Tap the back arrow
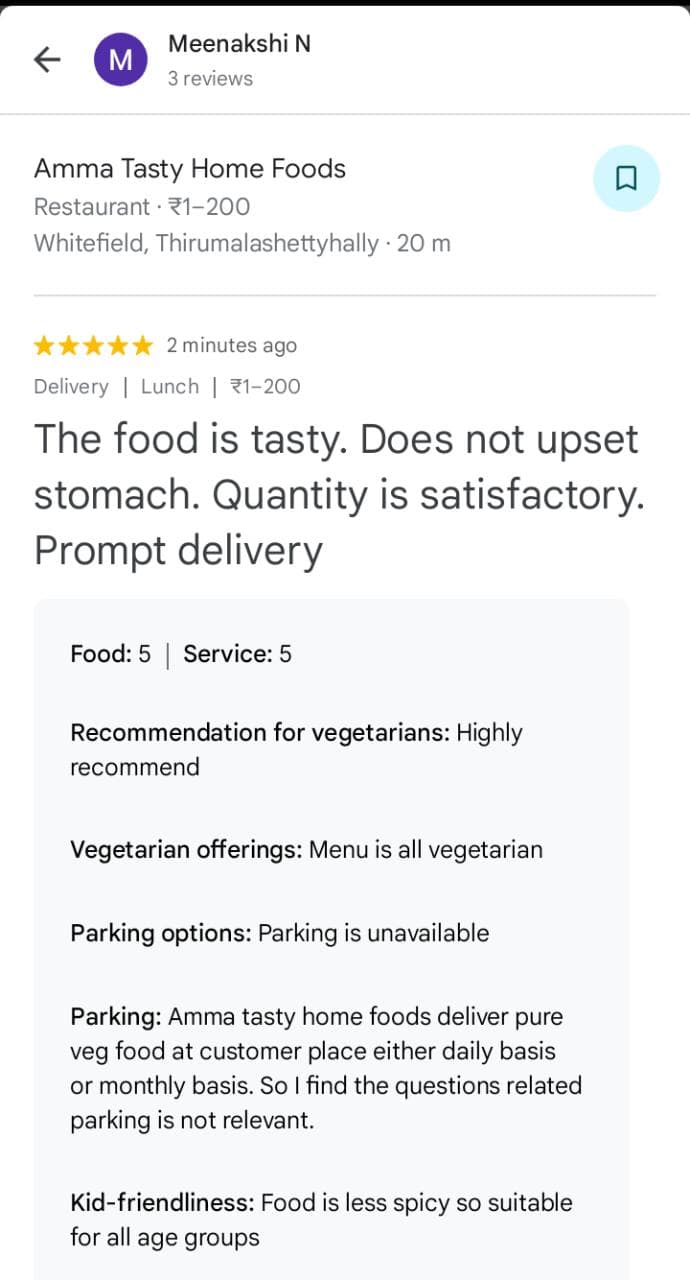Image resolution: width=690 pixels, height=1280 pixels. (x=47, y=60)
